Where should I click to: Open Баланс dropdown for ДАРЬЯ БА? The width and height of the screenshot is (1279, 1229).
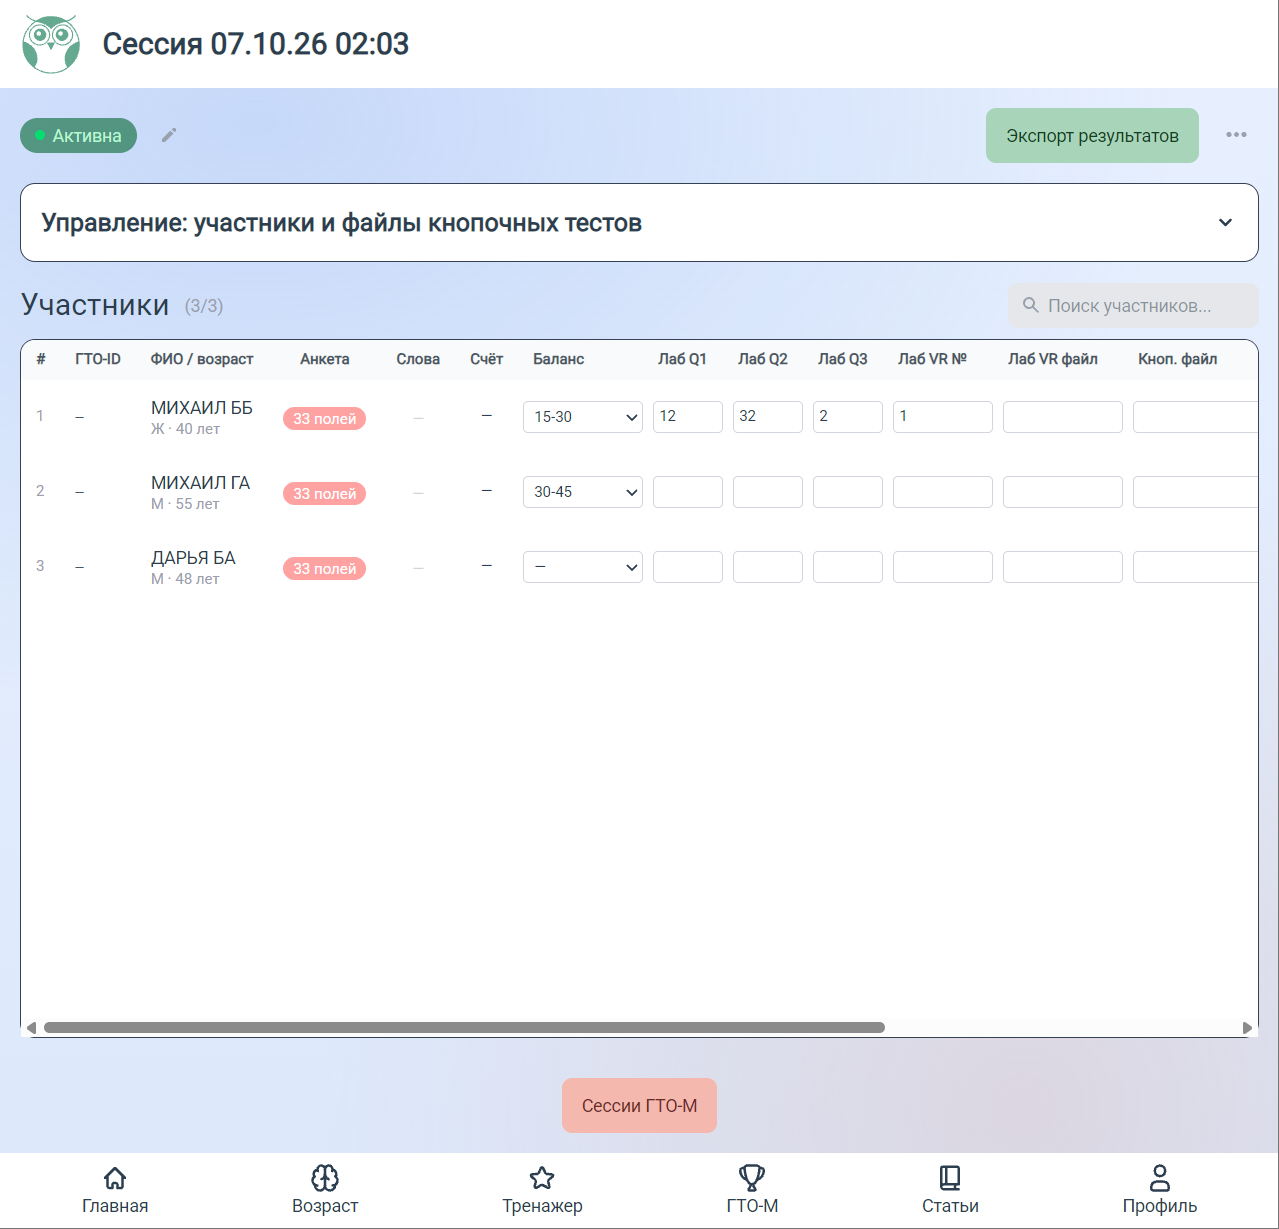tap(583, 567)
